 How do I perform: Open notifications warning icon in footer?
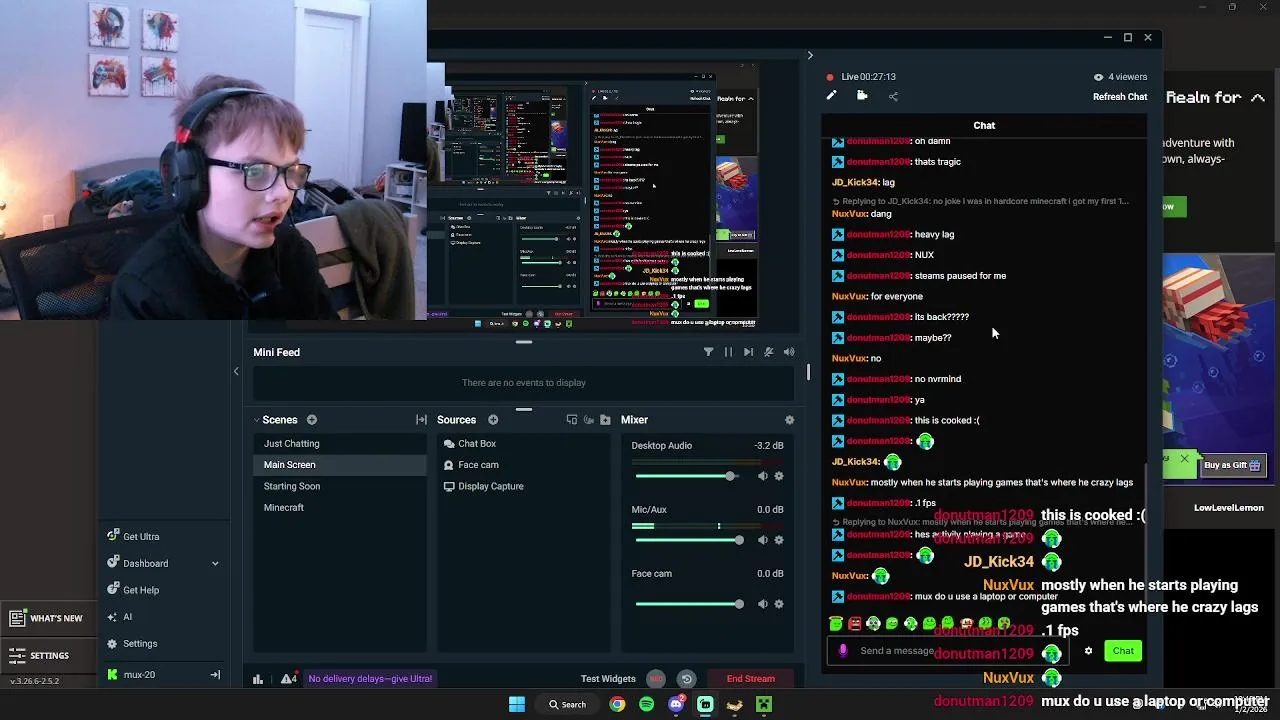pos(289,679)
